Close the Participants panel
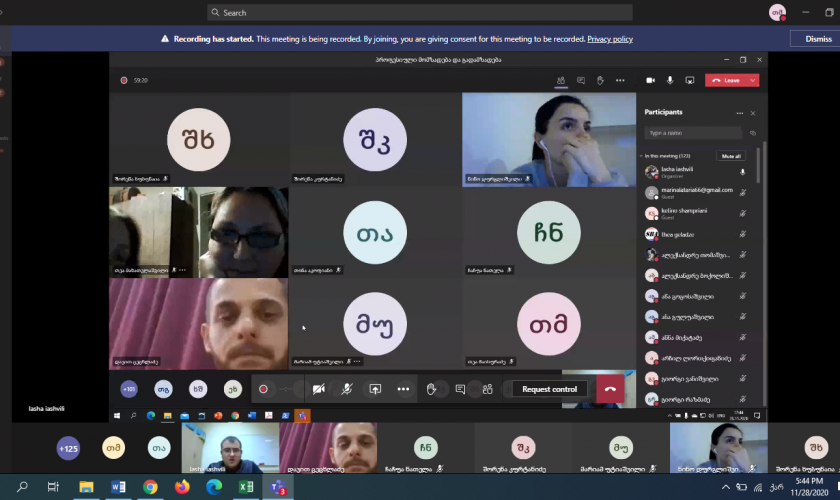This screenshot has height=500, width=840. click(753, 113)
